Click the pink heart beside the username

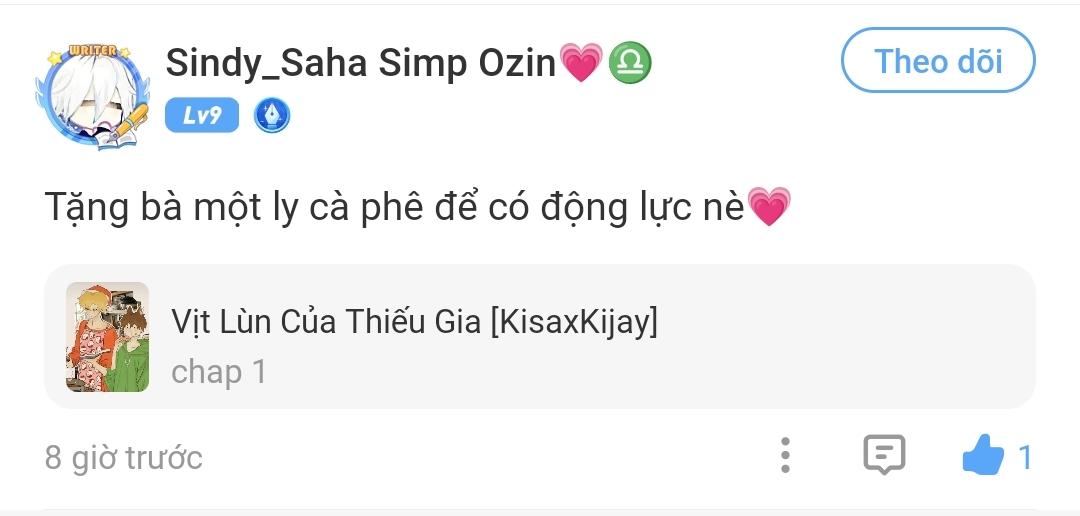pyautogui.click(x=581, y=63)
